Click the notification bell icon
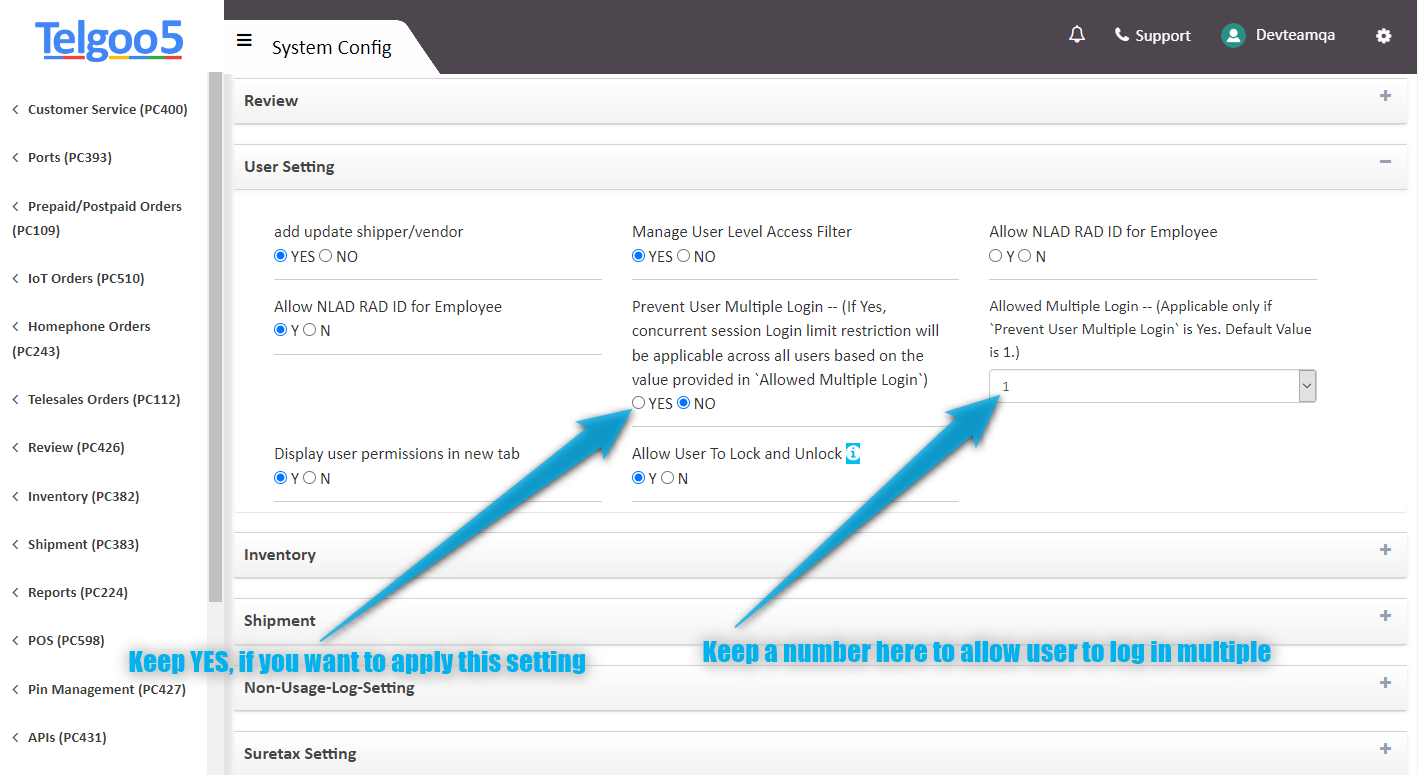The height and width of the screenshot is (775, 1418). (1076, 35)
